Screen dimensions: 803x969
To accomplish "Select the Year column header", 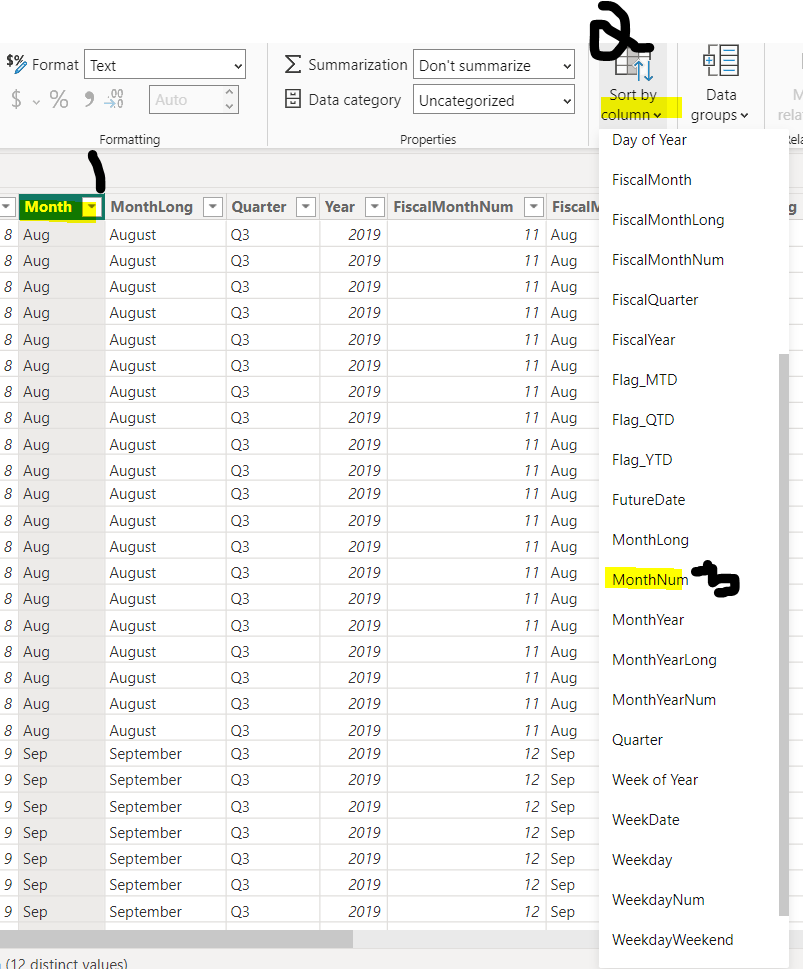I will [x=340, y=207].
